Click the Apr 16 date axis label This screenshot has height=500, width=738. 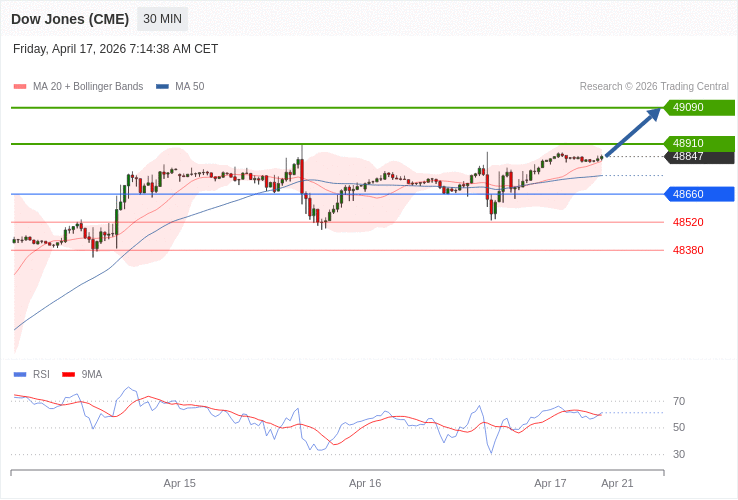tap(365, 484)
